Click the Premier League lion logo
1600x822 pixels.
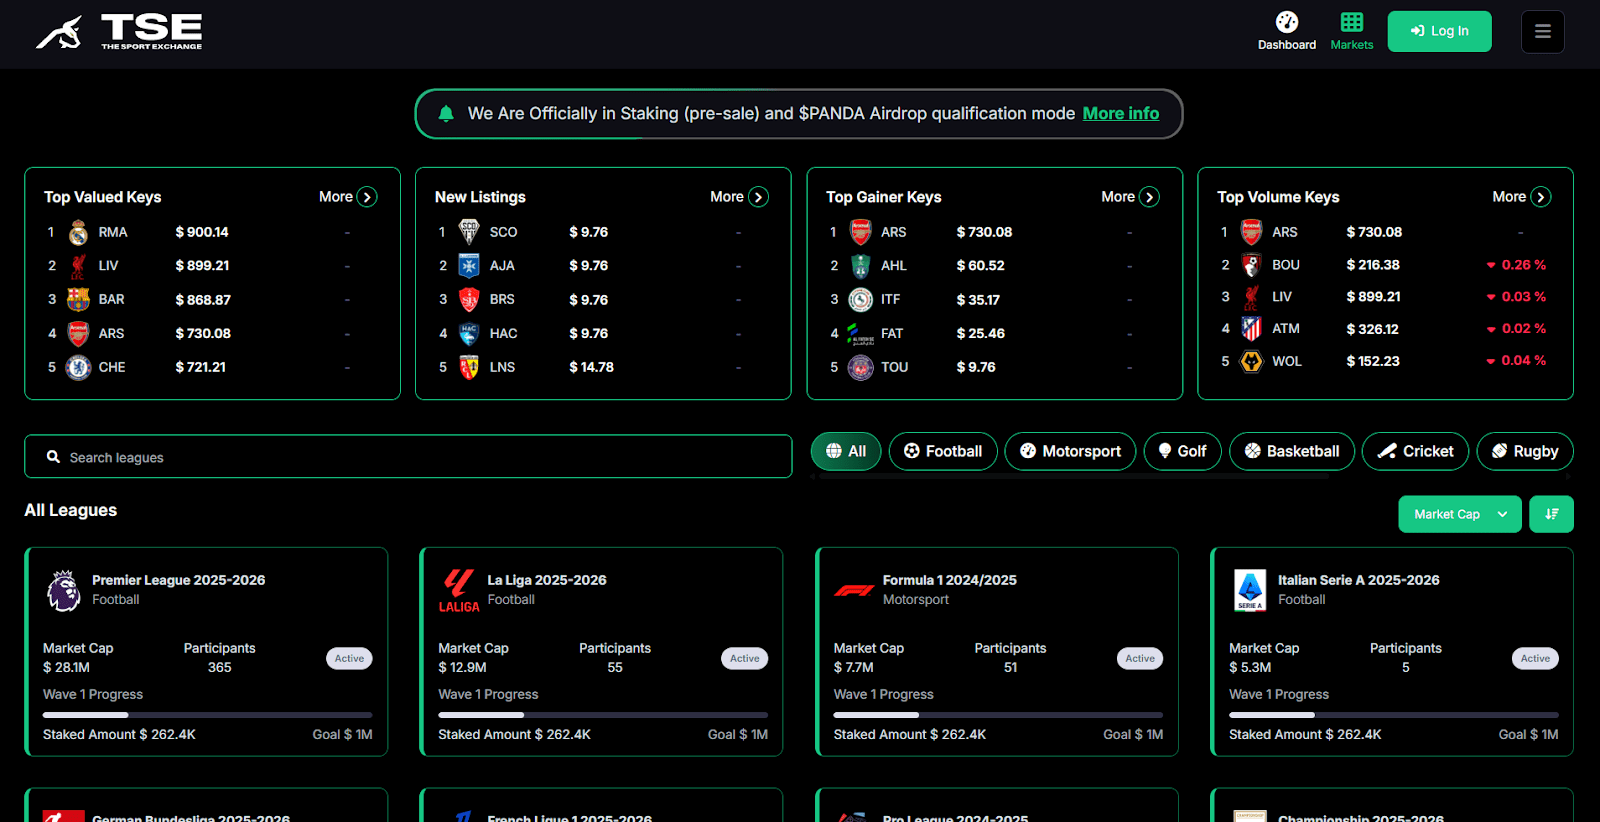tap(64, 590)
